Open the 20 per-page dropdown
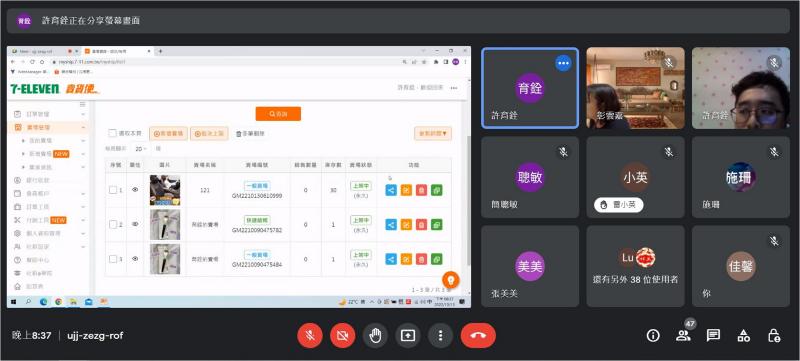The width and height of the screenshot is (800, 361). (140, 149)
